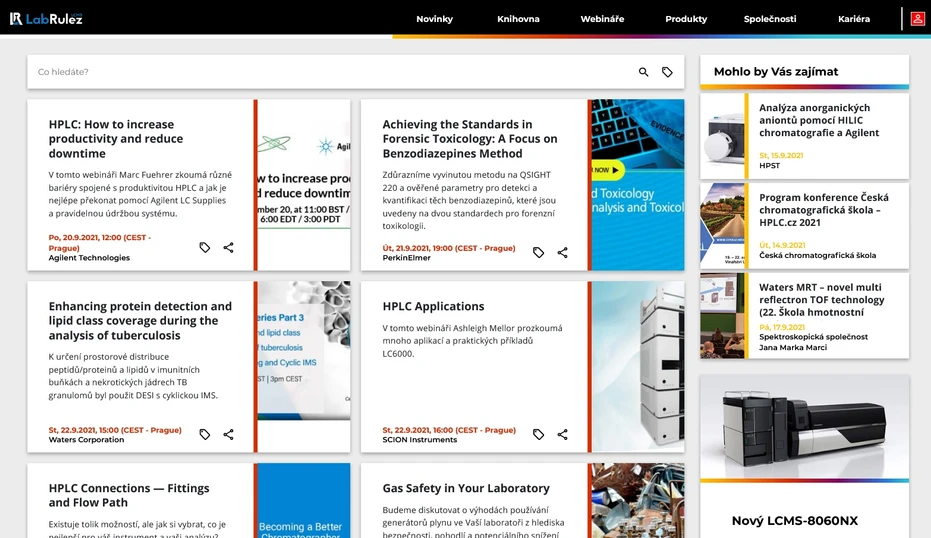Click the LabRulez logo

tap(46, 18)
